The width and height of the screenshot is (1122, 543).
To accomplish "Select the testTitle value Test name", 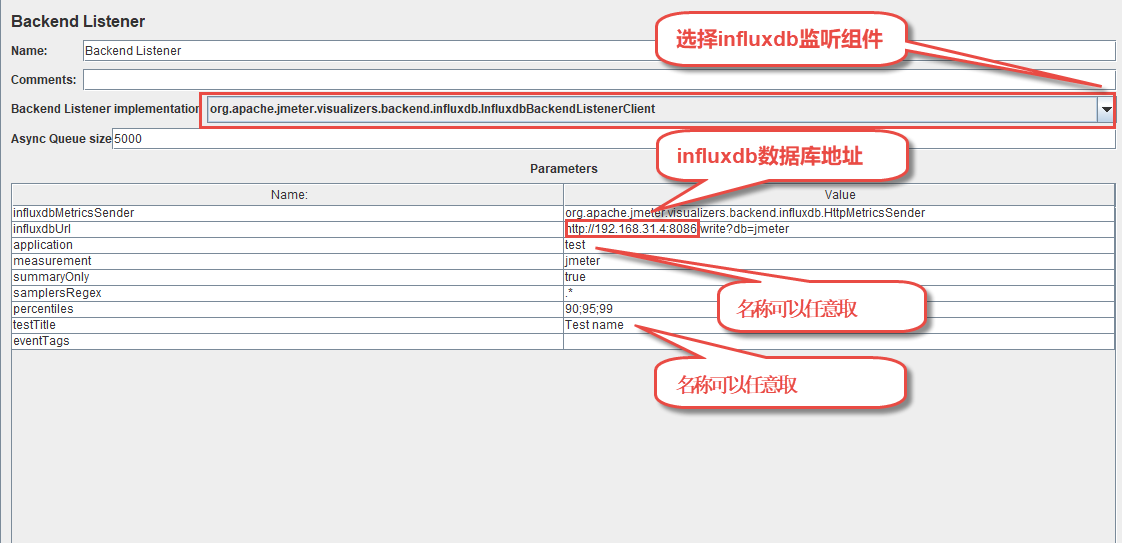I will [594, 325].
